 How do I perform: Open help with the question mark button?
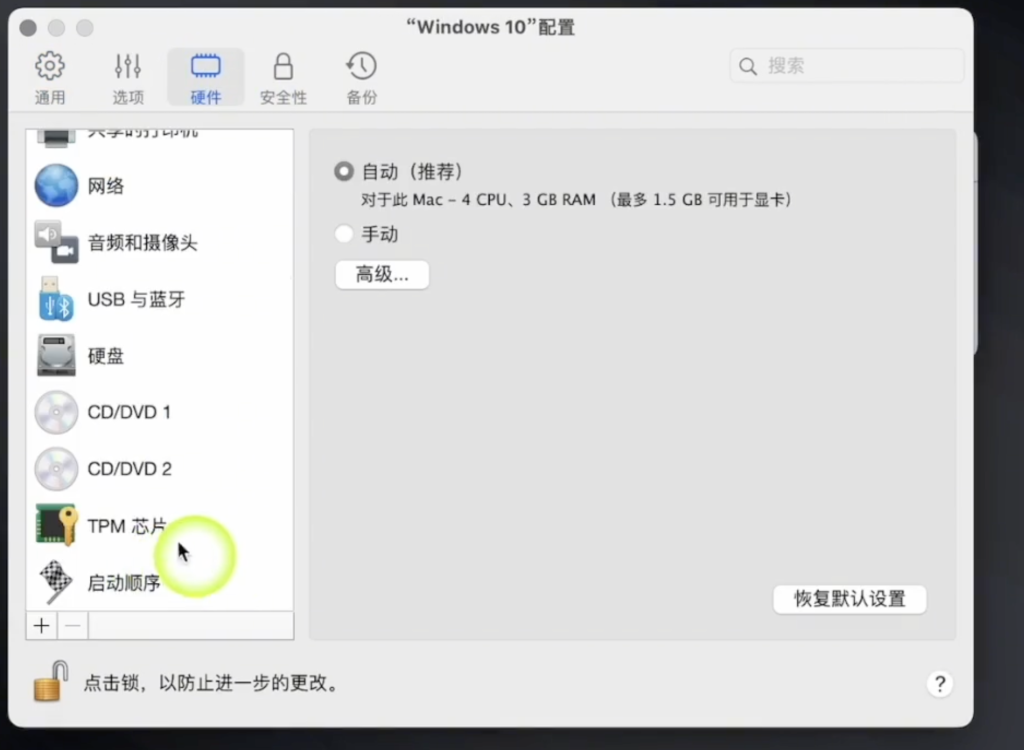tap(940, 684)
